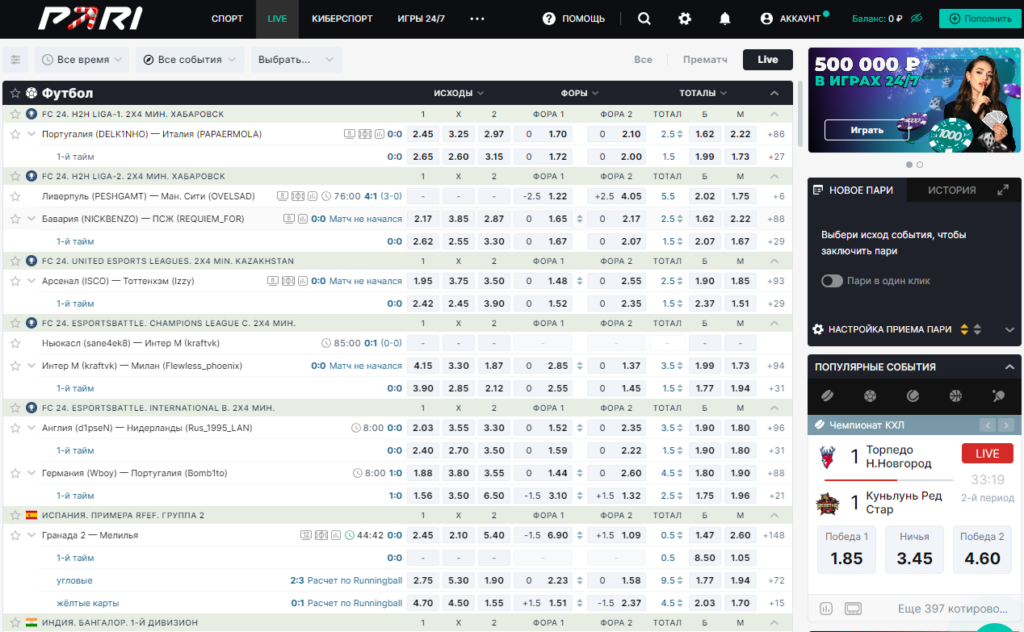Open the filter sliders icon
1024x632 pixels.
pyautogui.click(x=16, y=59)
